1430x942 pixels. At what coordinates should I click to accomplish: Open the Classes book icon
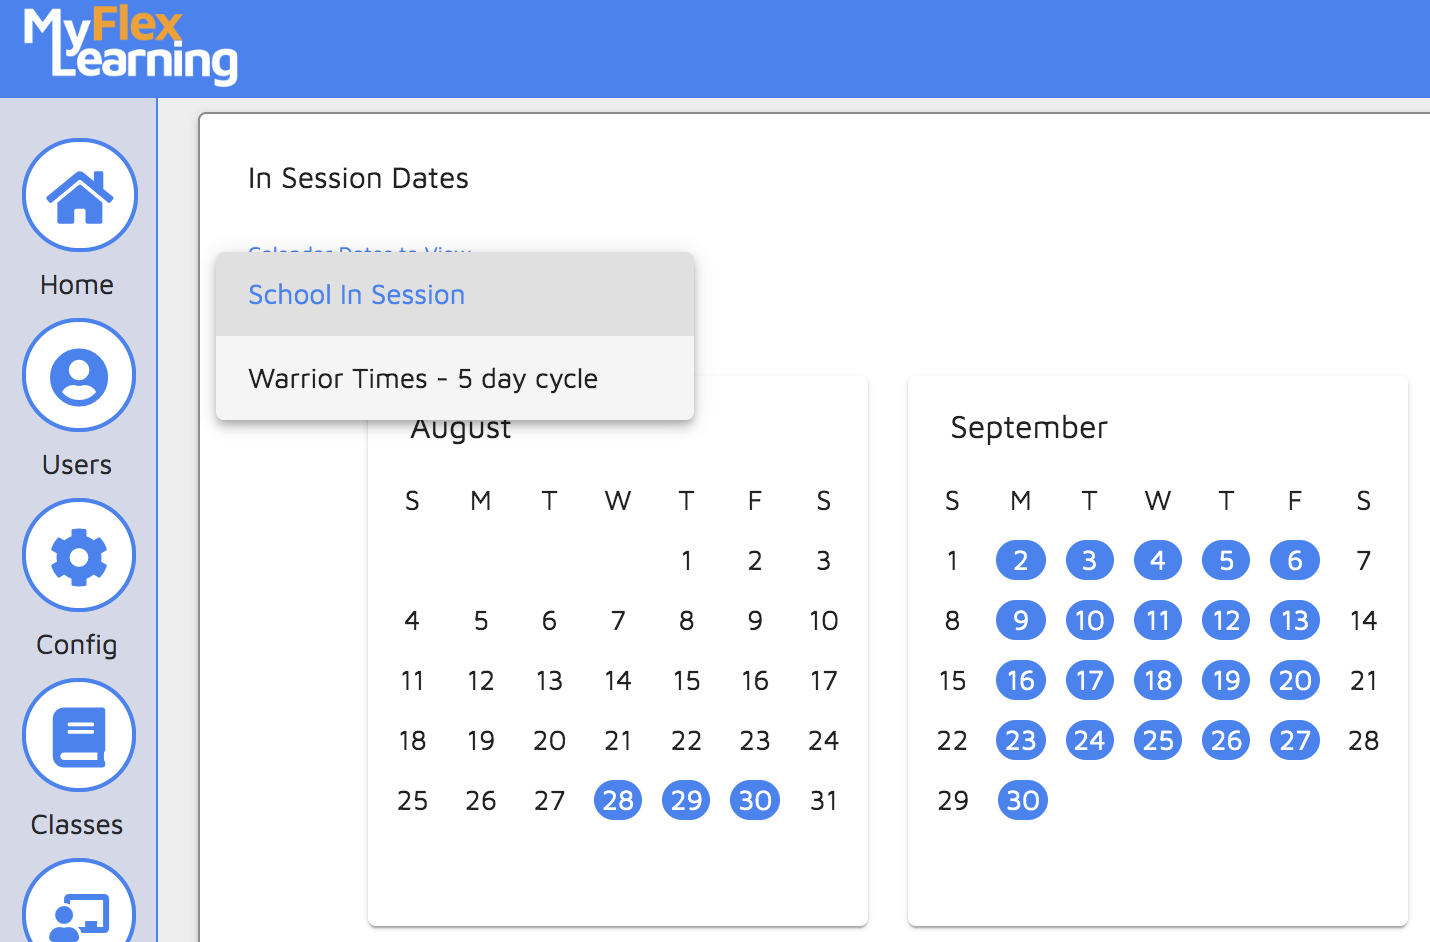pos(79,736)
